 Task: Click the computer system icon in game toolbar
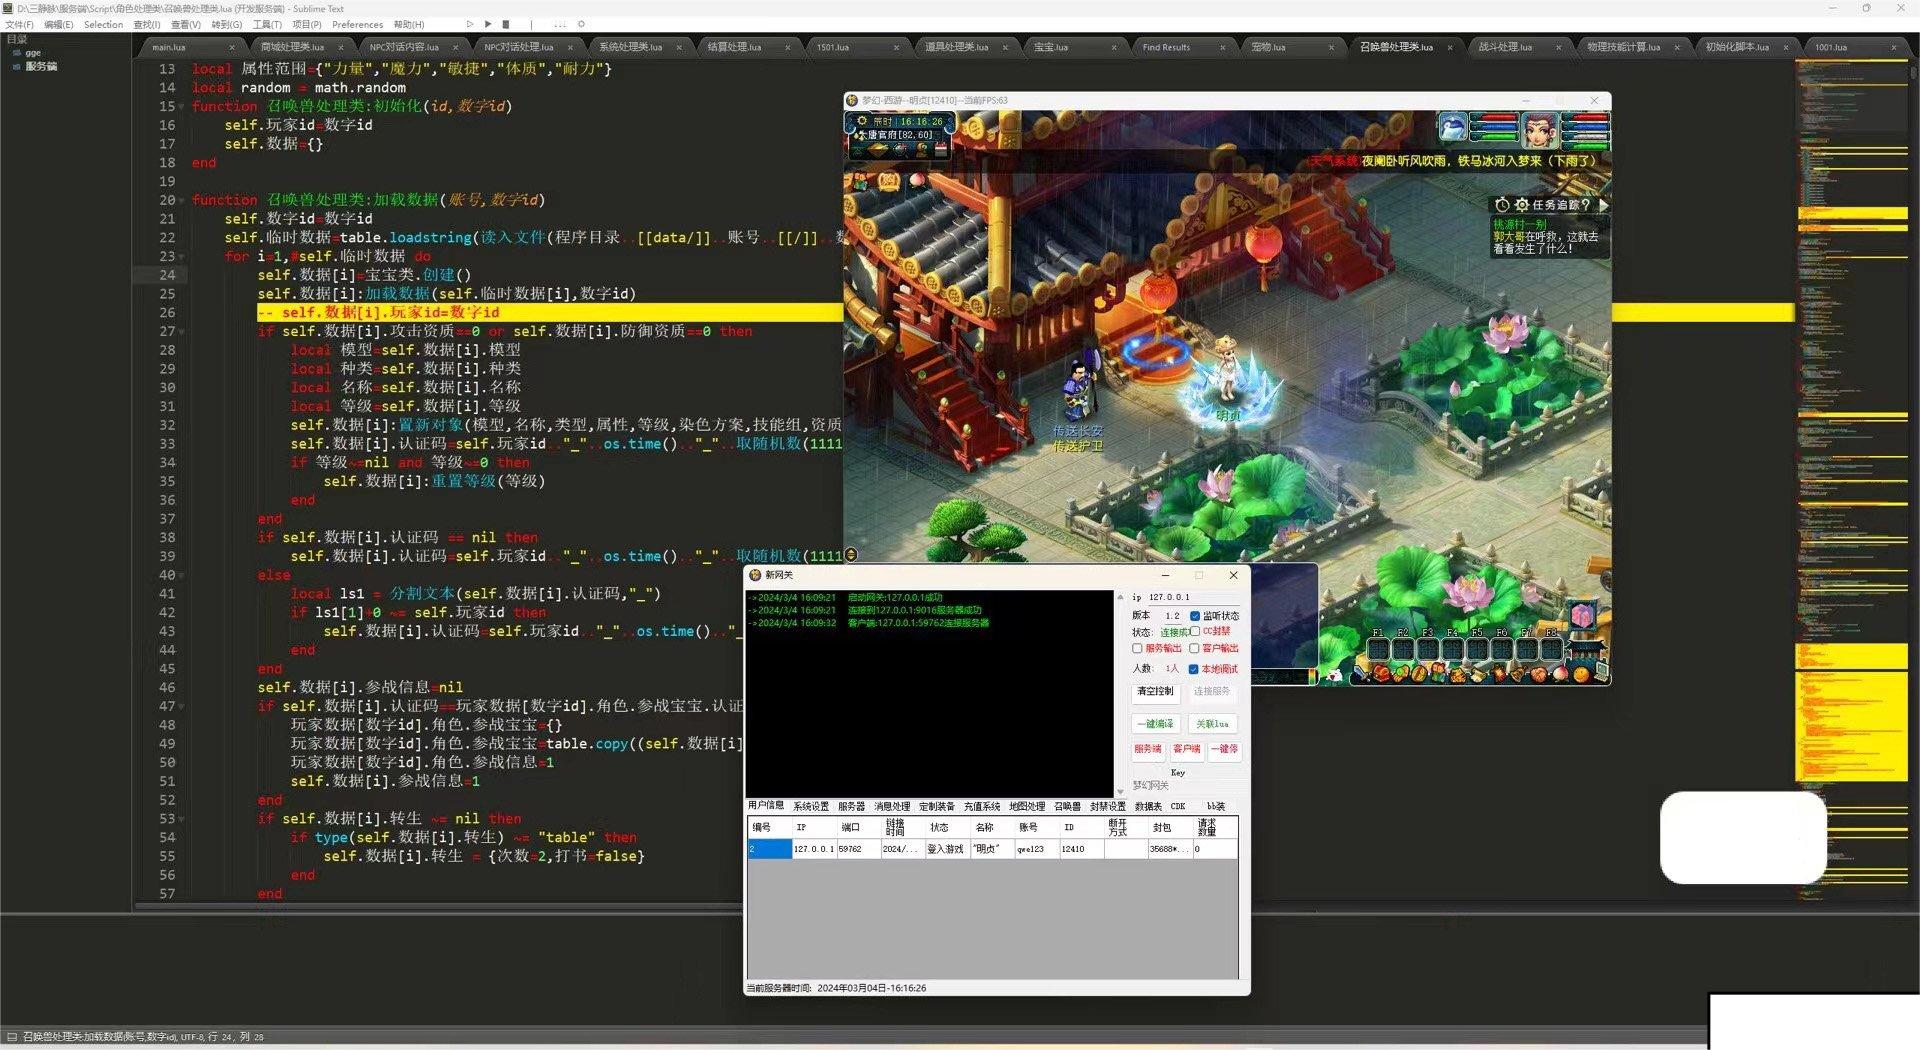click(x=1603, y=671)
